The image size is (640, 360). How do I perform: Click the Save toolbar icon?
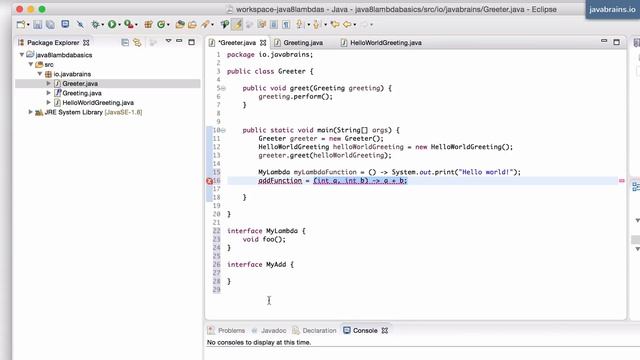click(x=38, y=24)
